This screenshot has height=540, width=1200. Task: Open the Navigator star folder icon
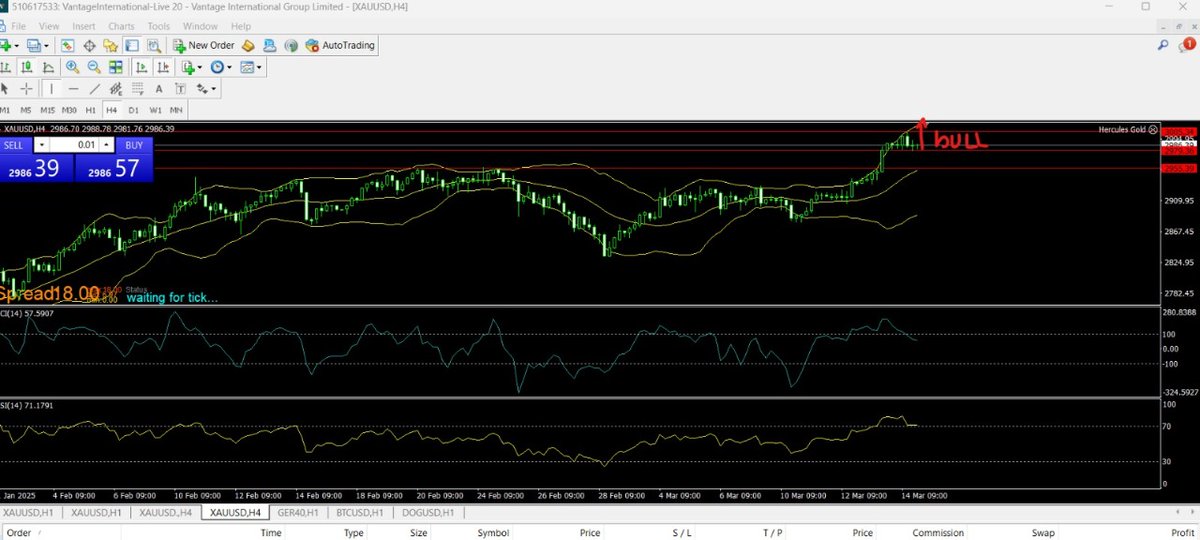(x=111, y=45)
